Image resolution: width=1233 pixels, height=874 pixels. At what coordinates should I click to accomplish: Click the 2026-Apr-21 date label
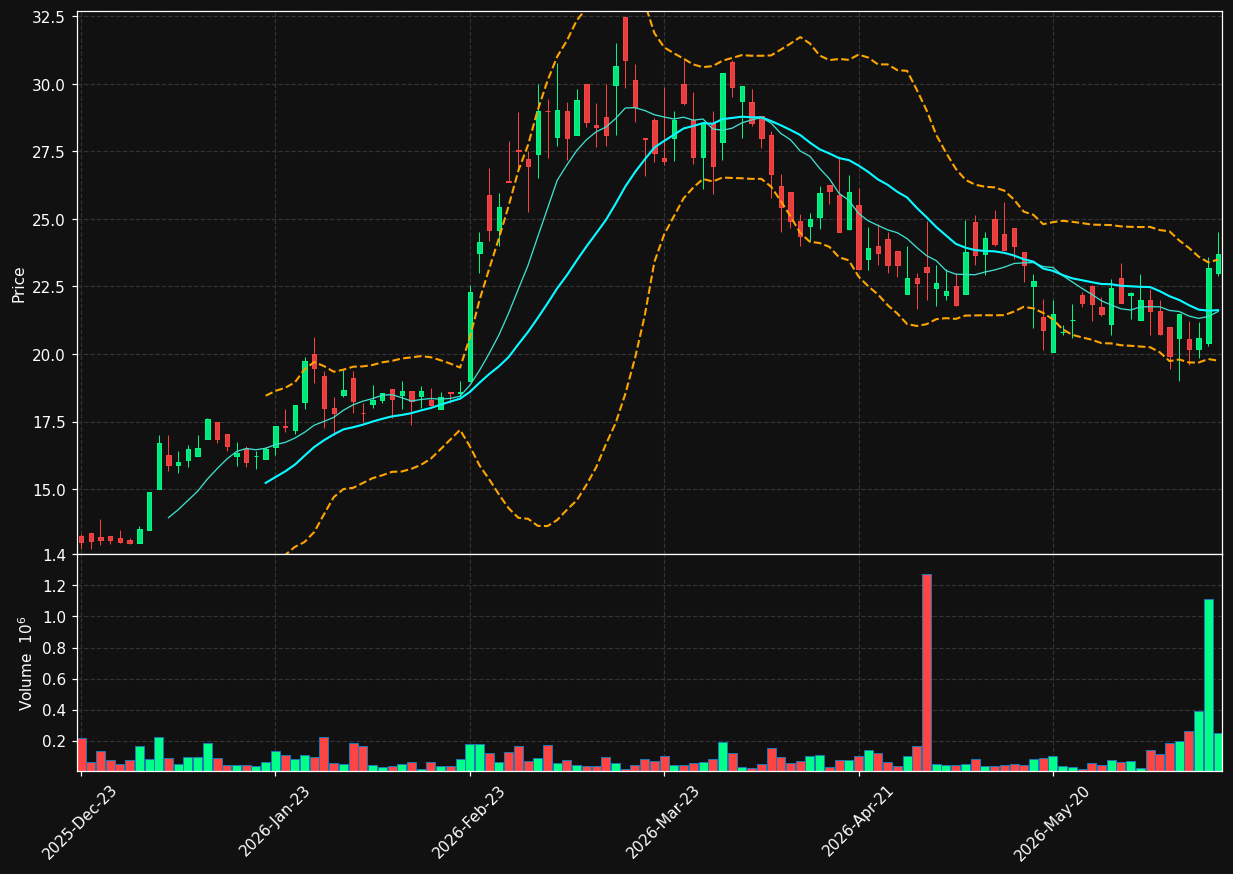[858, 823]
